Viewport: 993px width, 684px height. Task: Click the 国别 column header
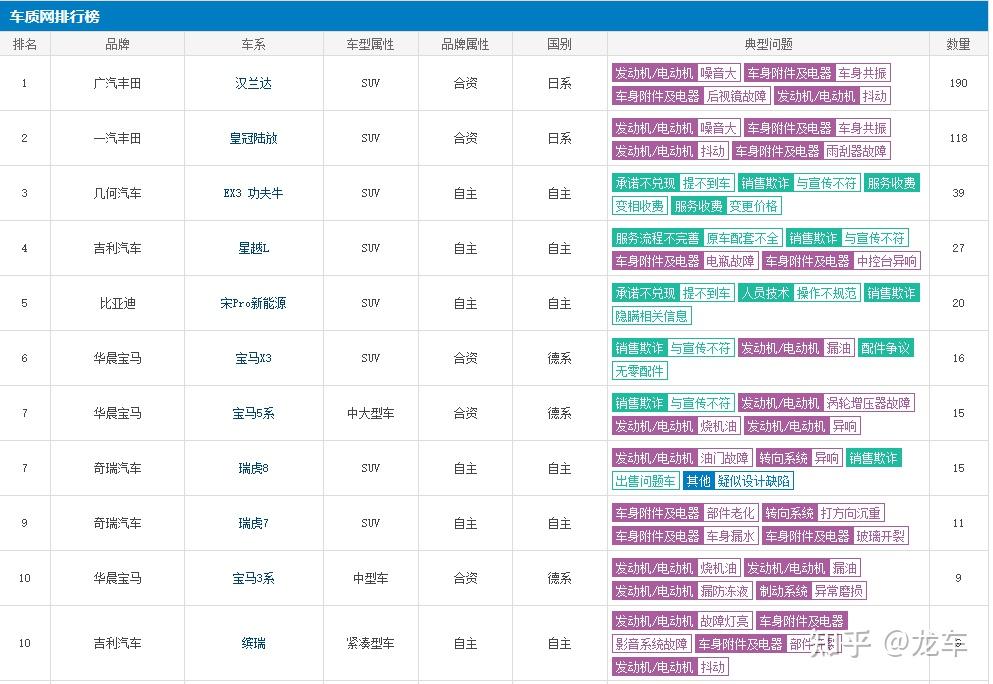click(x=560, y=44)
